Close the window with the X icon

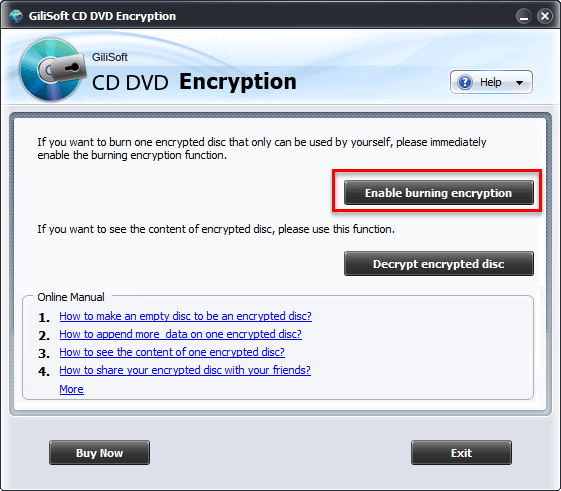click(545, 16)
